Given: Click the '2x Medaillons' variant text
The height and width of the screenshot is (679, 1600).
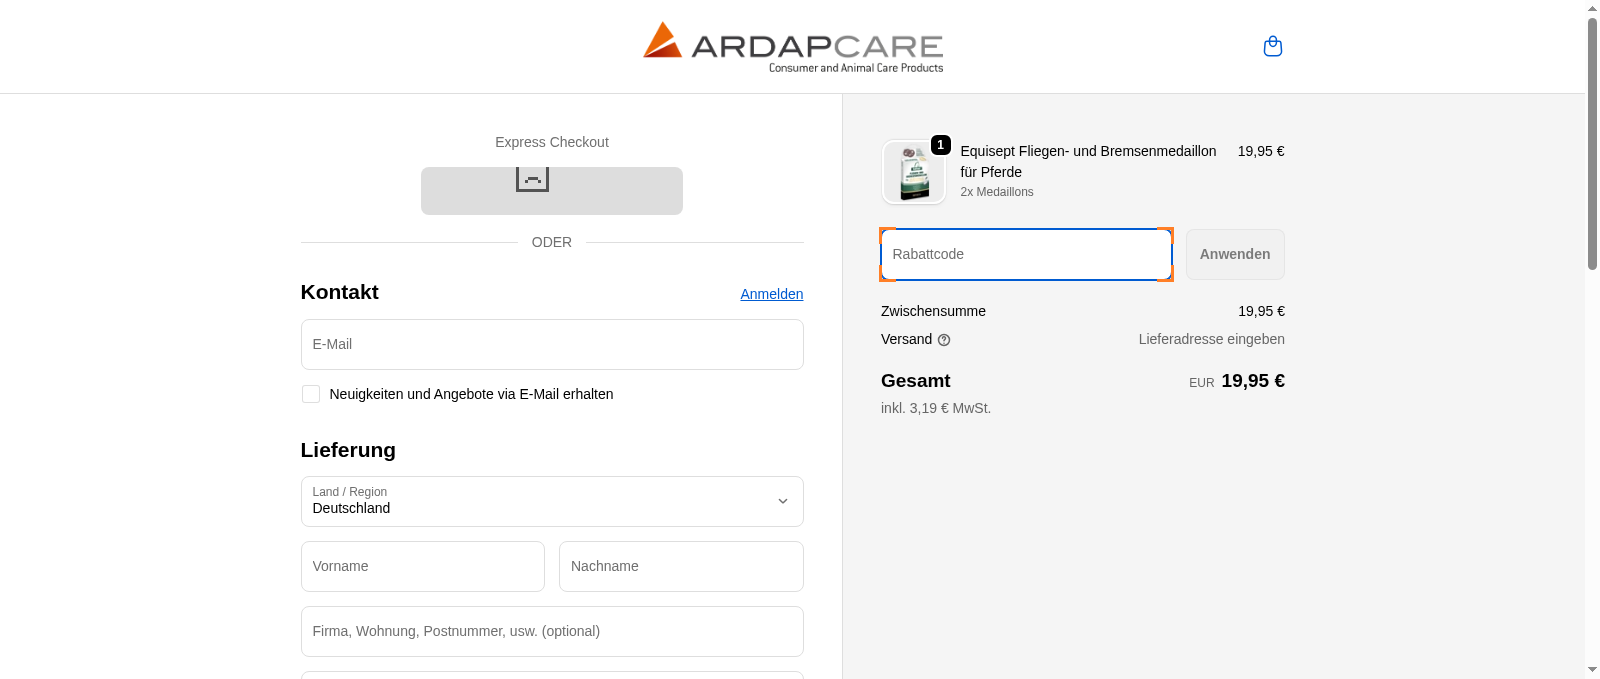Looking at the screenshot, I should coord(997,192).
